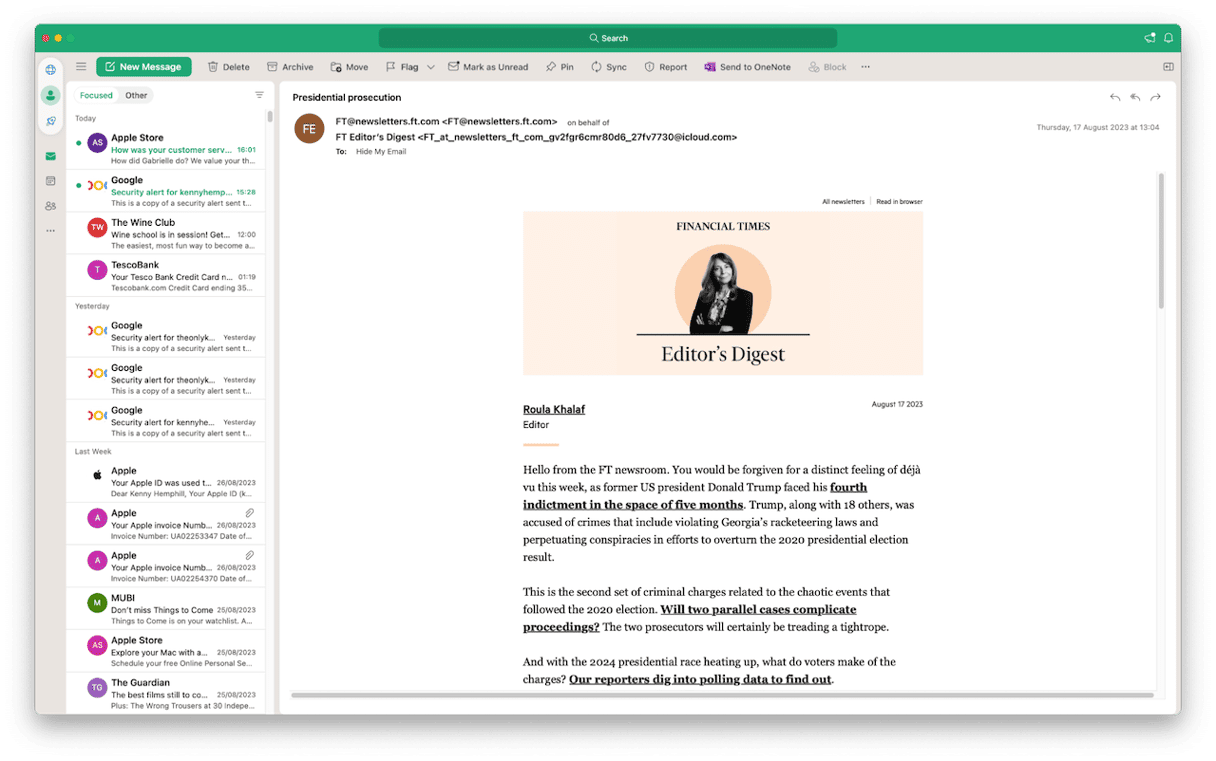
Task: Open Apple invoice UA02254370 email
Action: (166, 566)
